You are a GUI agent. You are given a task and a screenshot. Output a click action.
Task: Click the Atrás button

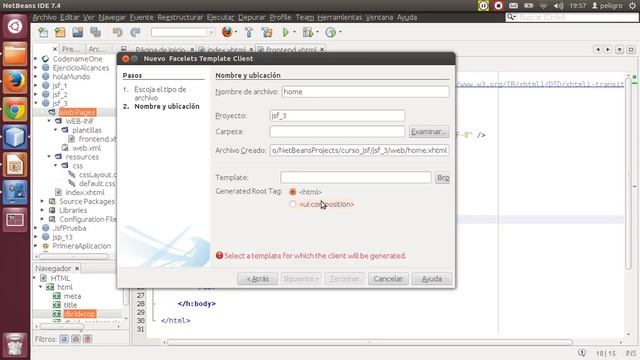(x=258, y=279)
